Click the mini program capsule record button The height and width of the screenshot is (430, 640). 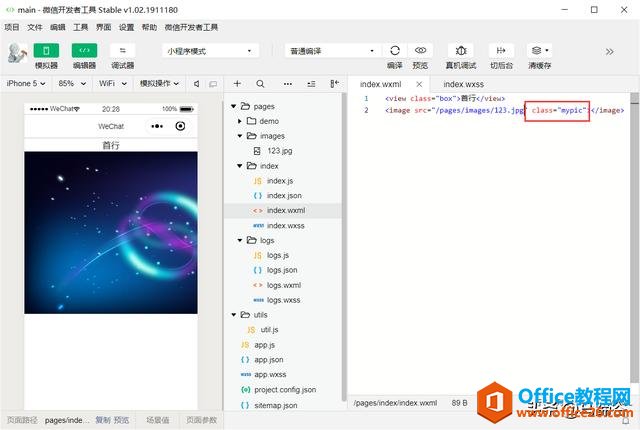pos(180,126)
